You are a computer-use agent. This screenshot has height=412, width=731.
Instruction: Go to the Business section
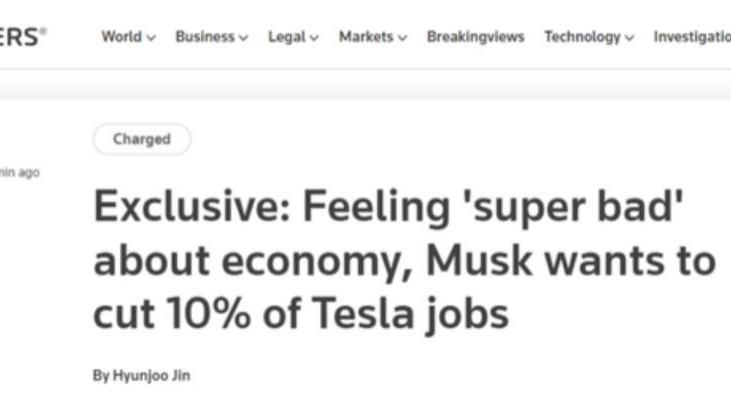click(205, 37)
